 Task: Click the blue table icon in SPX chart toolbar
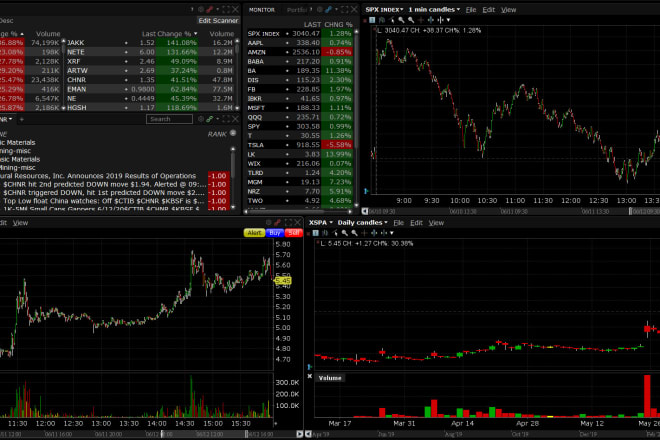[372, 20]
